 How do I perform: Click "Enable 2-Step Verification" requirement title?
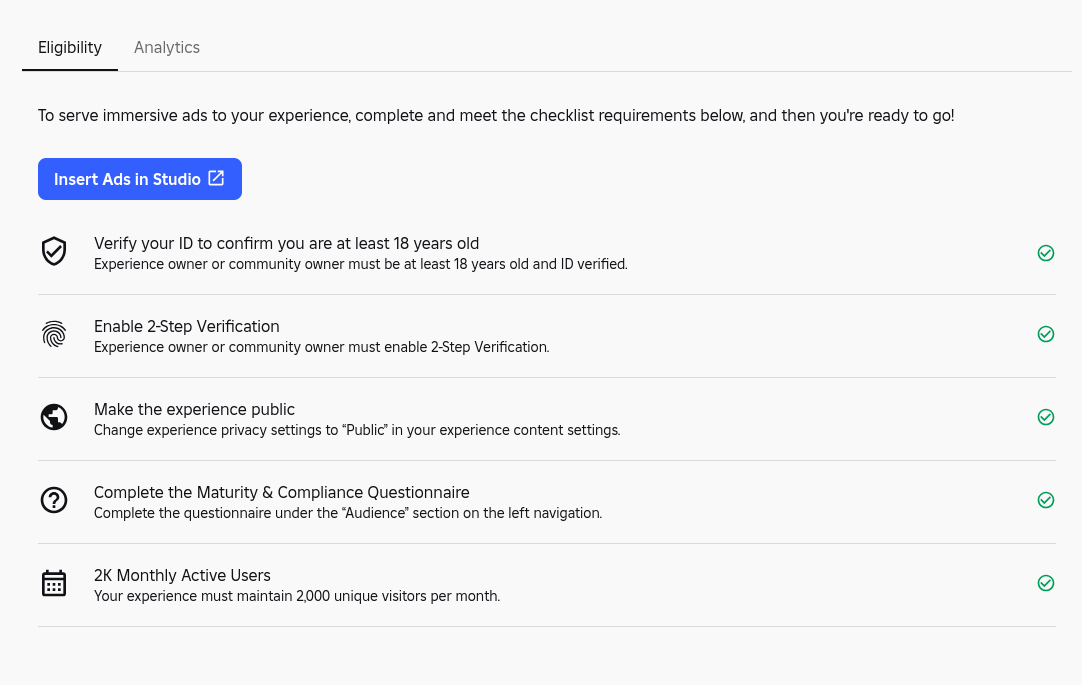tap(186, 326)
